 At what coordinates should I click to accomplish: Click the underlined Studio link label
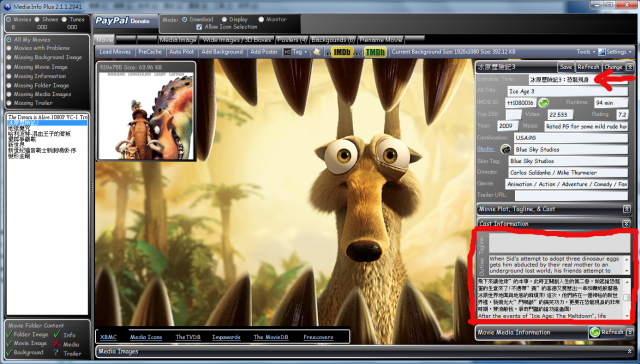[x=486, y=149]
